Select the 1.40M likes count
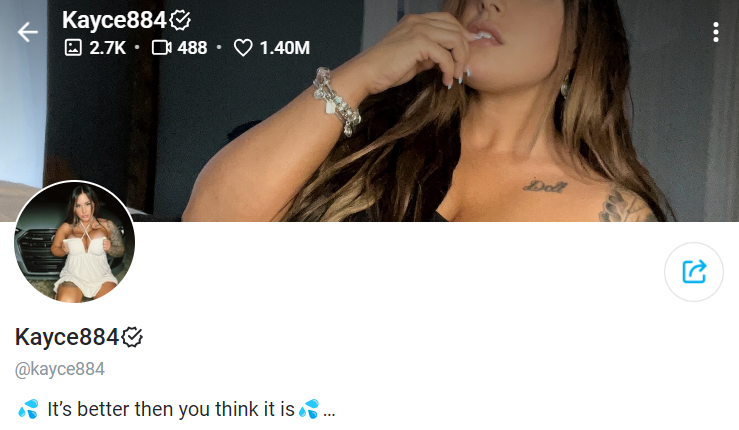The width and height of the screenshot is (739, 430). [x=285, y=48]
